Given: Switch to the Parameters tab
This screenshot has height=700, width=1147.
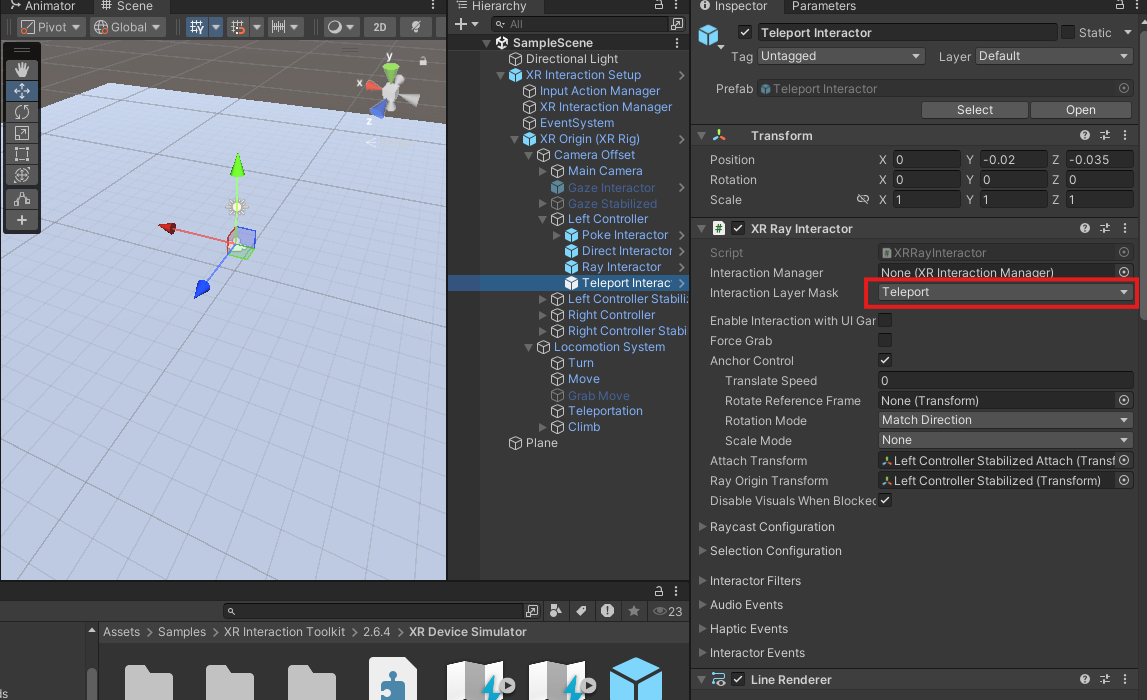Looking at the screenshot, I should [823, 6].
